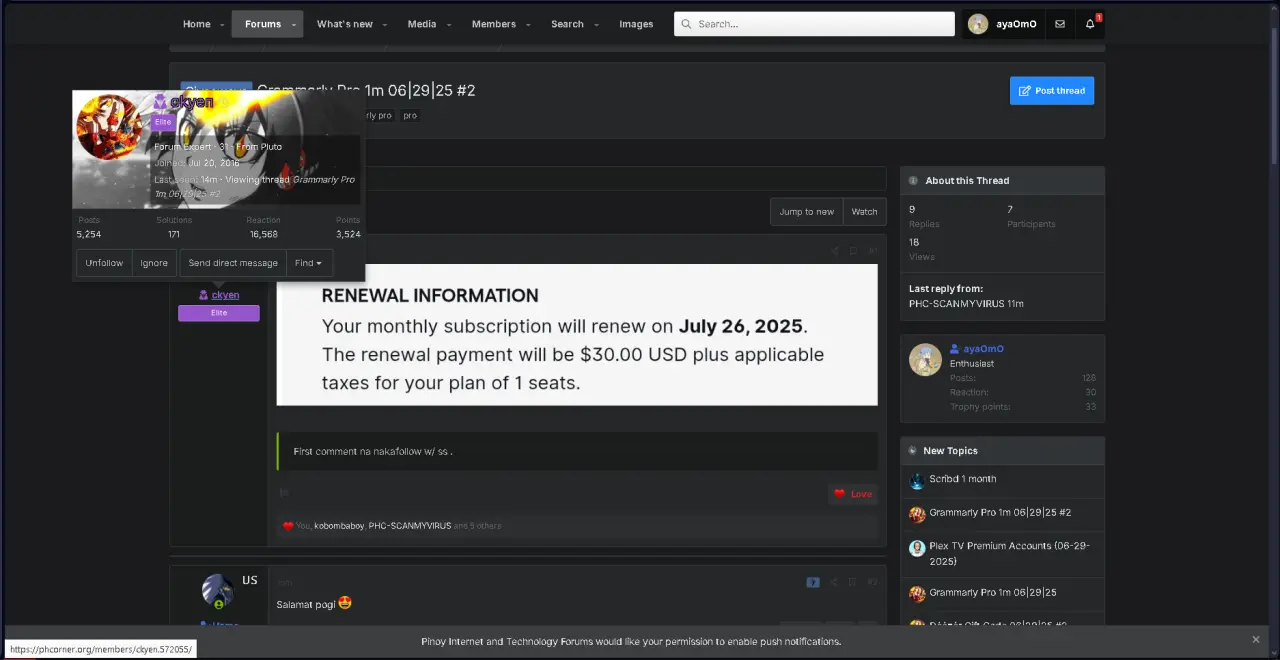Screen dimensions: 1280x660
Task: Click the bookmark icon on the second post
Action: click(853, 582)
